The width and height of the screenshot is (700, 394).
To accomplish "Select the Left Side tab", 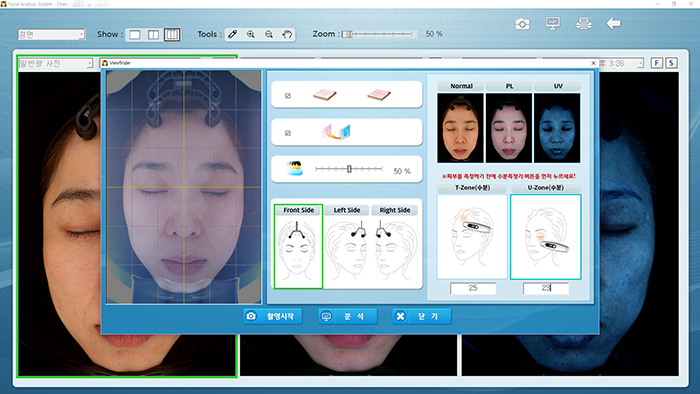I will [347, 210].
